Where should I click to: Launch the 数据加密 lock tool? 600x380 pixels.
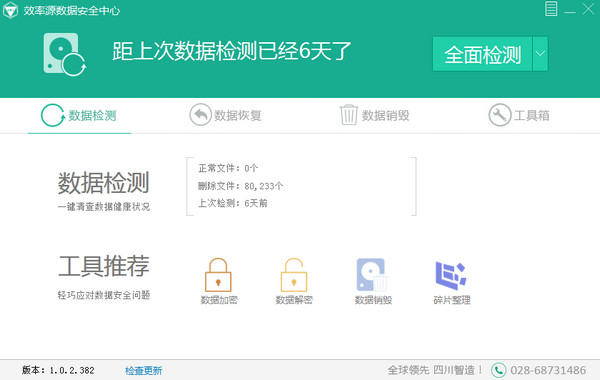coord(218,281)
